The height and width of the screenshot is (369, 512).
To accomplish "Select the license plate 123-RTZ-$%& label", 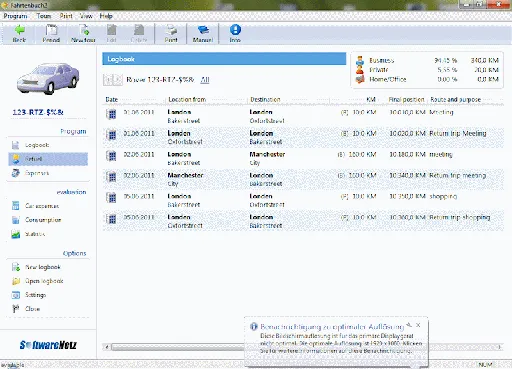I will tap(38, 112).
